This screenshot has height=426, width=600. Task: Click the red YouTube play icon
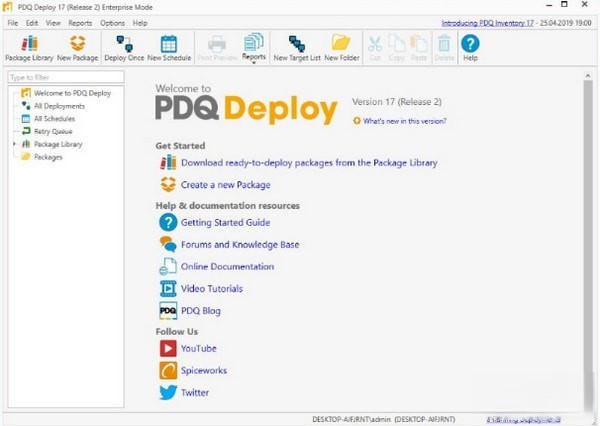click(168, 348)
